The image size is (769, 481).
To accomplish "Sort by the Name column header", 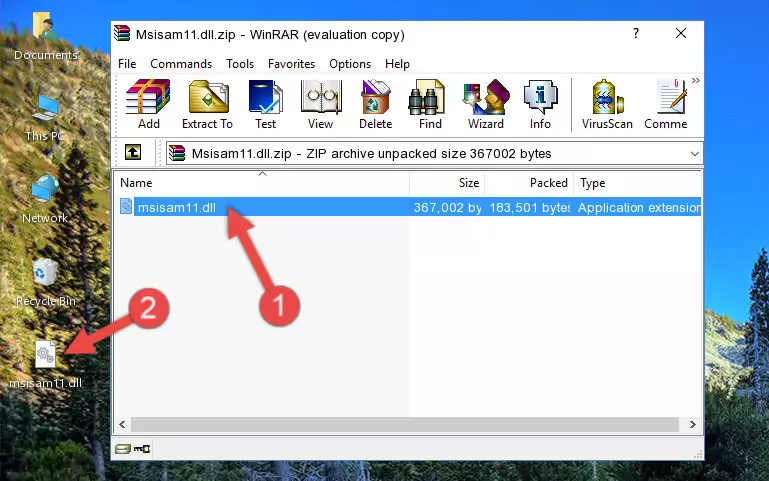I will (x=262, y=183).
